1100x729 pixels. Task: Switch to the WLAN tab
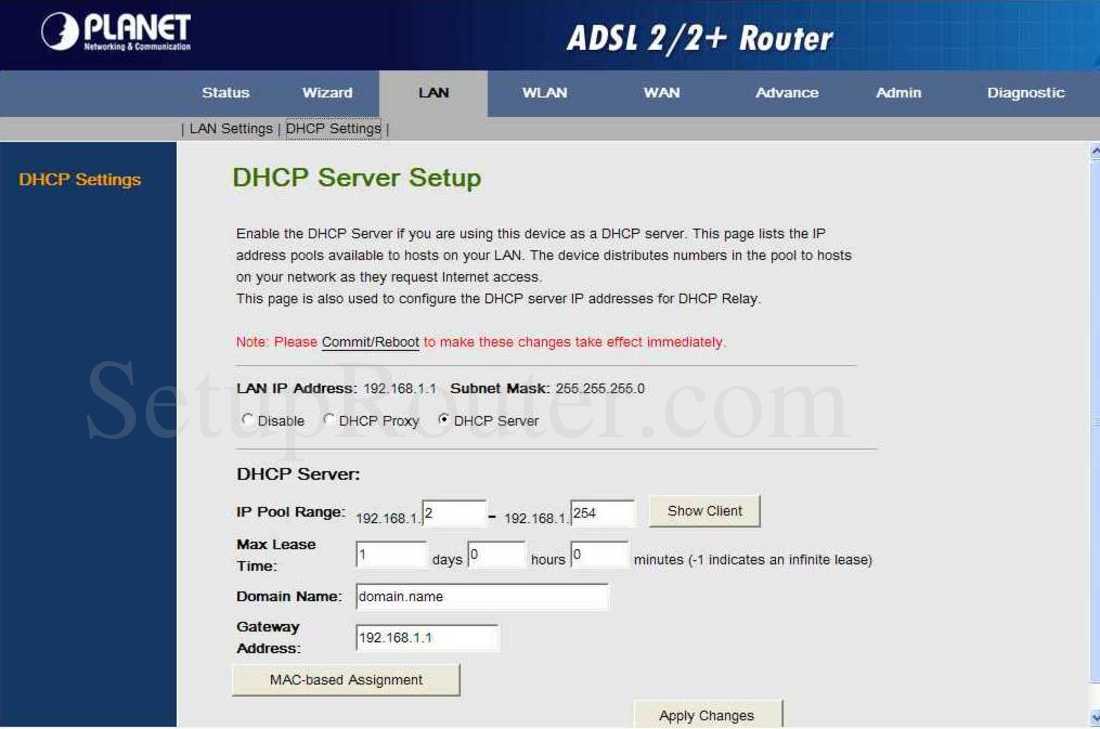pyautogui.click(x=544, y=93)
